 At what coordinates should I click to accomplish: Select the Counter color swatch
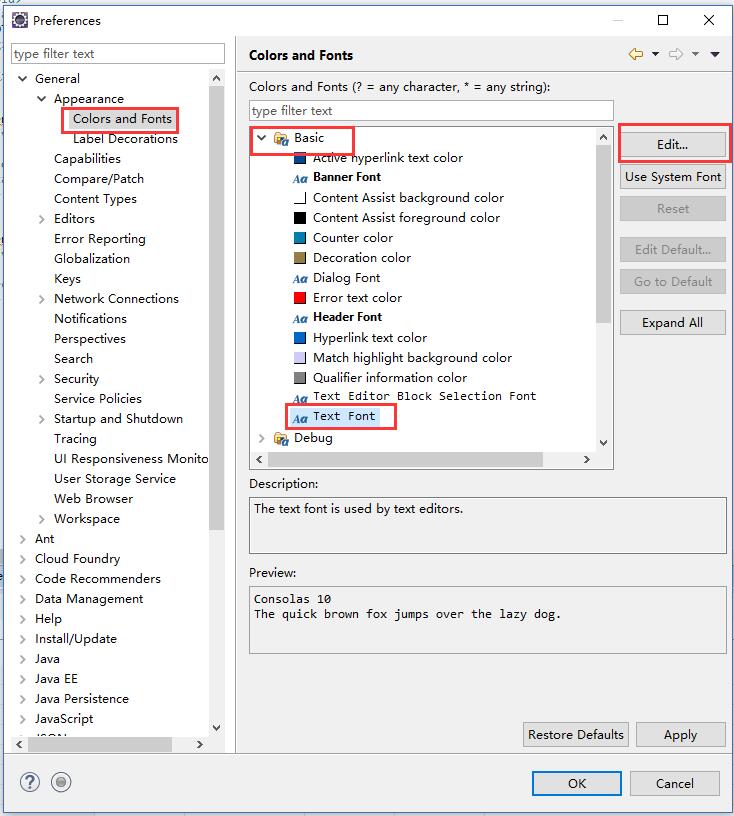[300, 238]
